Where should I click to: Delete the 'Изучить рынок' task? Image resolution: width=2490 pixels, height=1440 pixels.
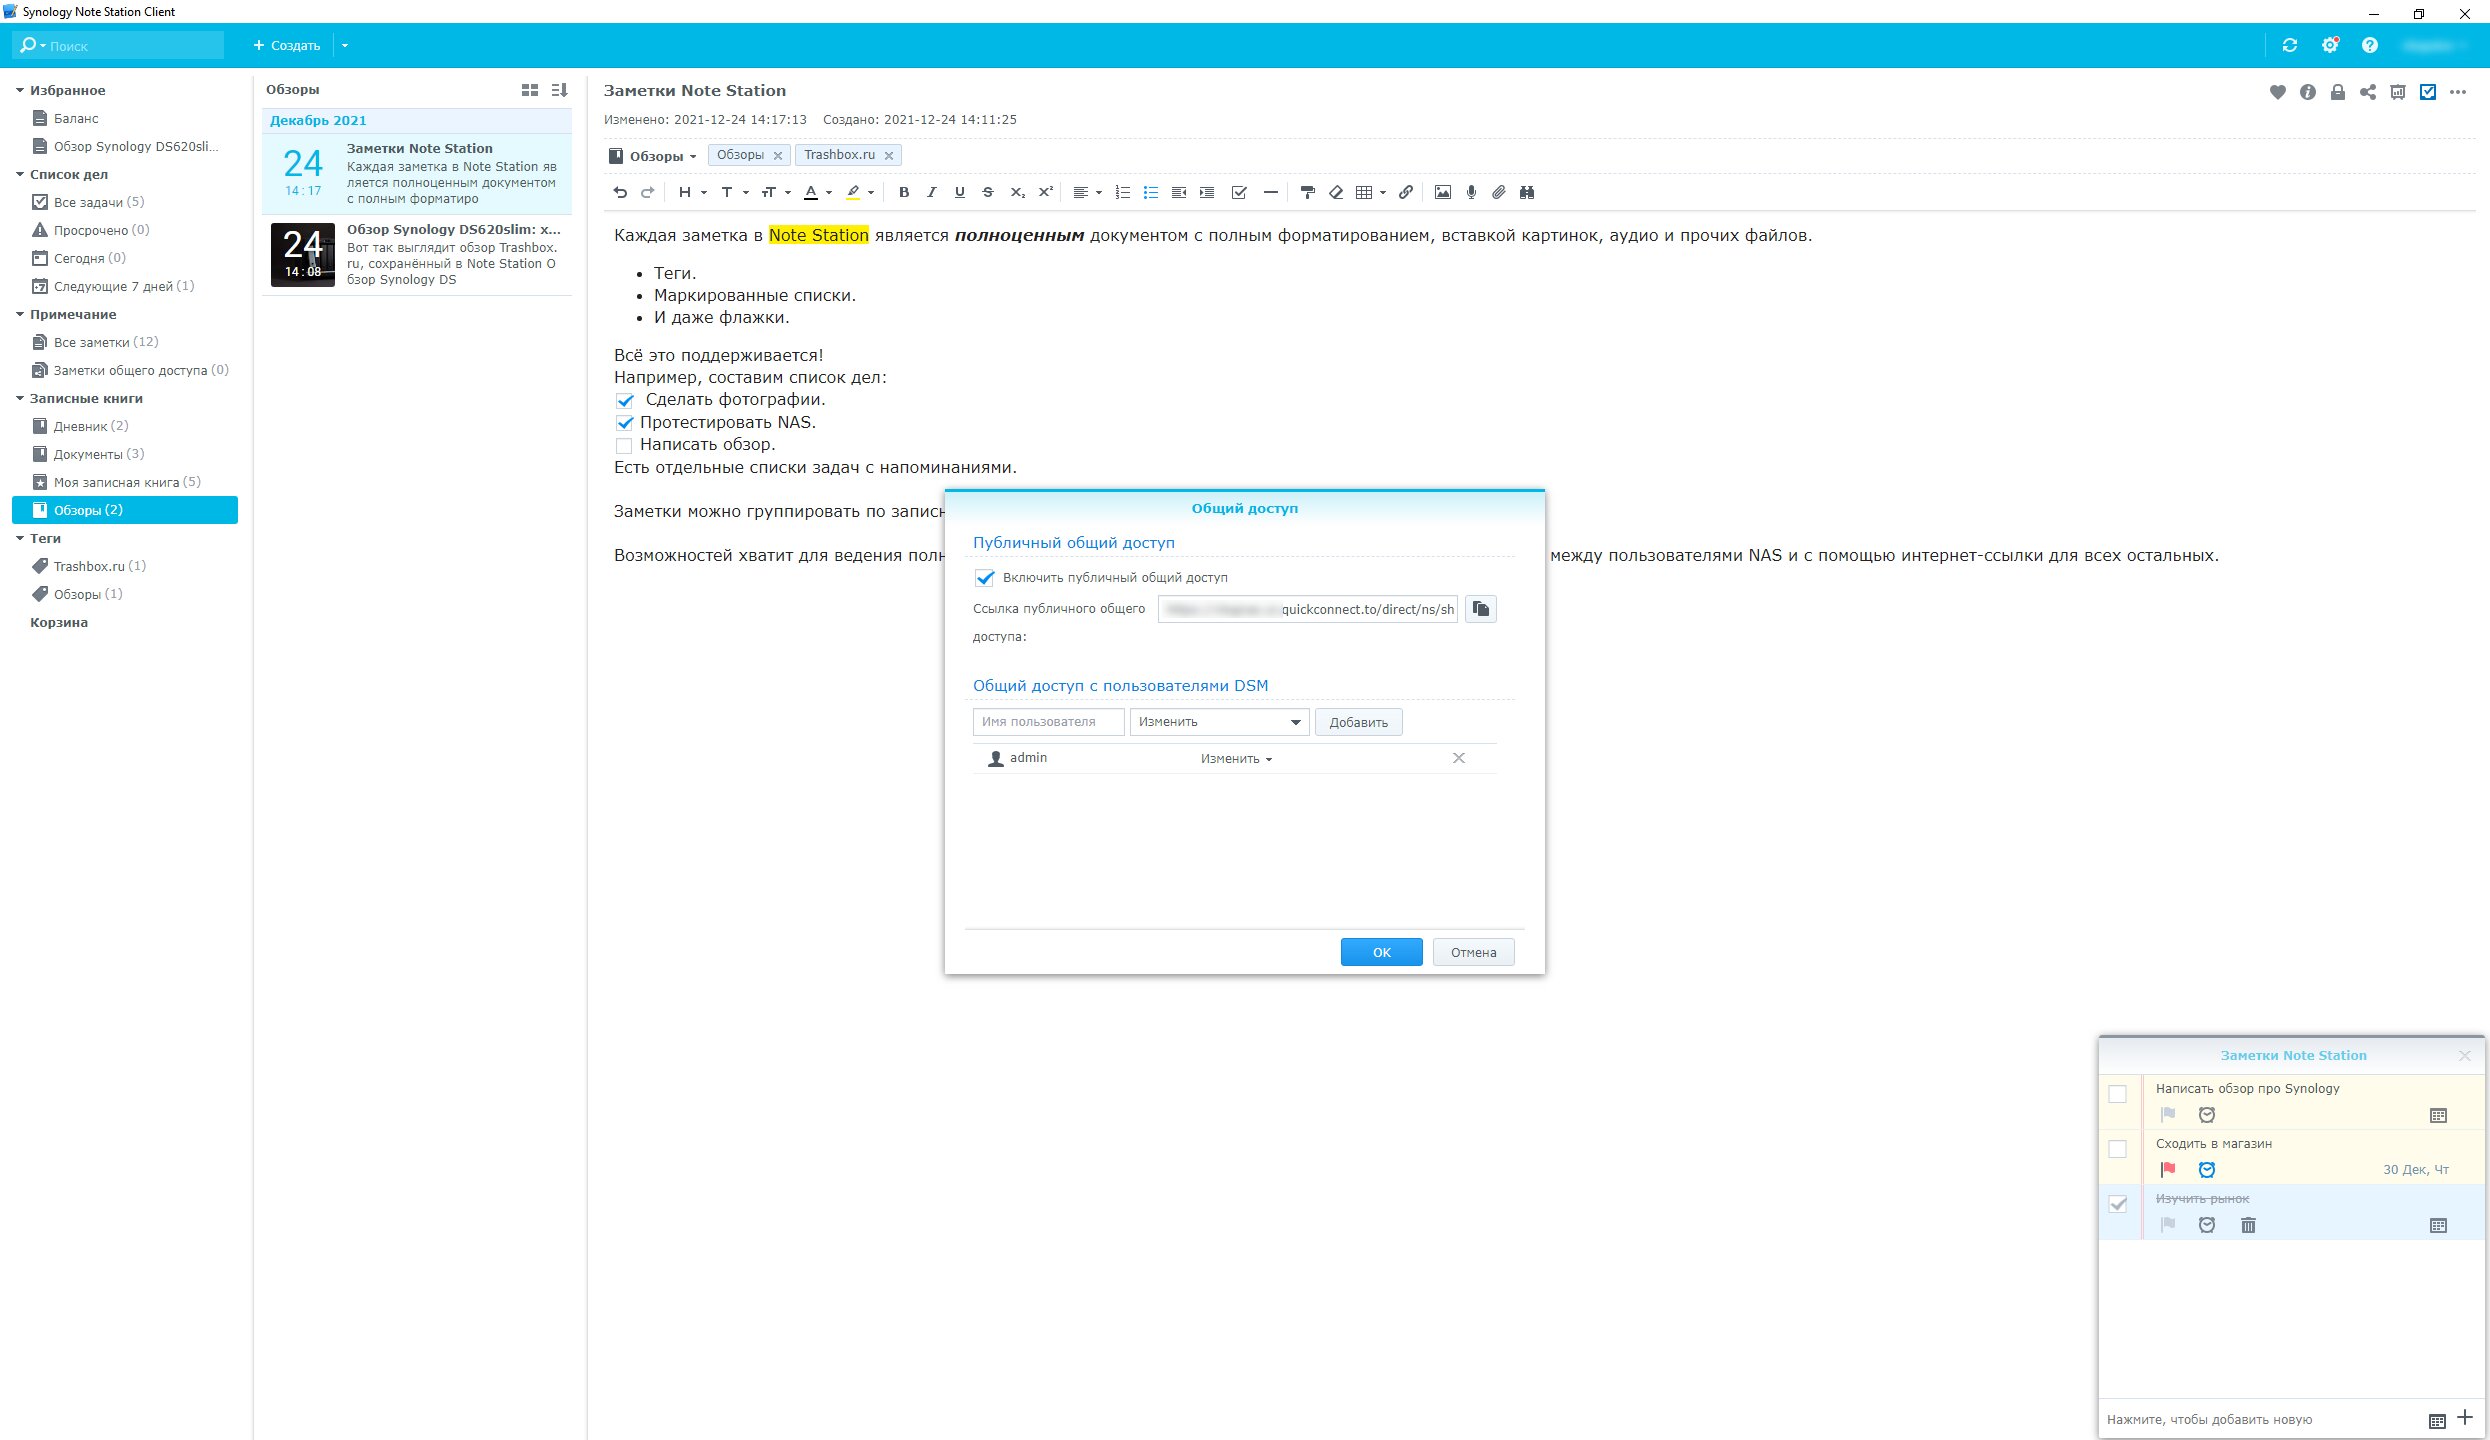pos(2248,1225)
